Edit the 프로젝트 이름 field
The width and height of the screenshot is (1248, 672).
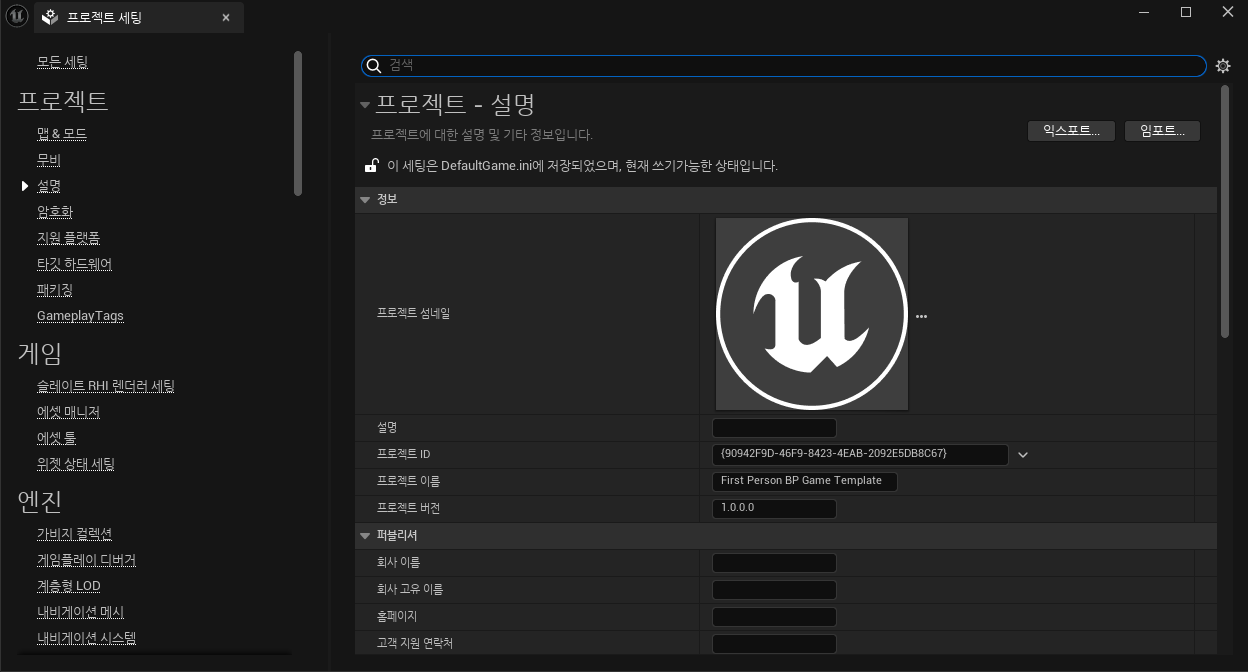805,481
